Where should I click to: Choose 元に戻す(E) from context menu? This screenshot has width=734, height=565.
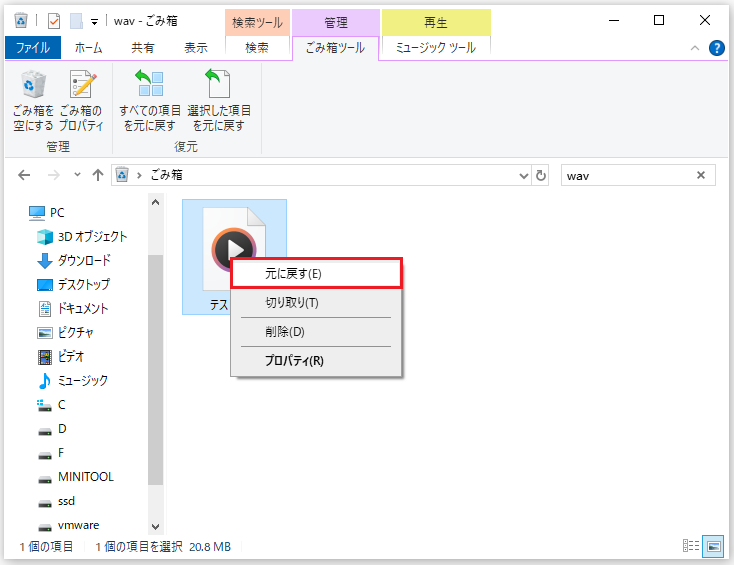tap(316, 274)
